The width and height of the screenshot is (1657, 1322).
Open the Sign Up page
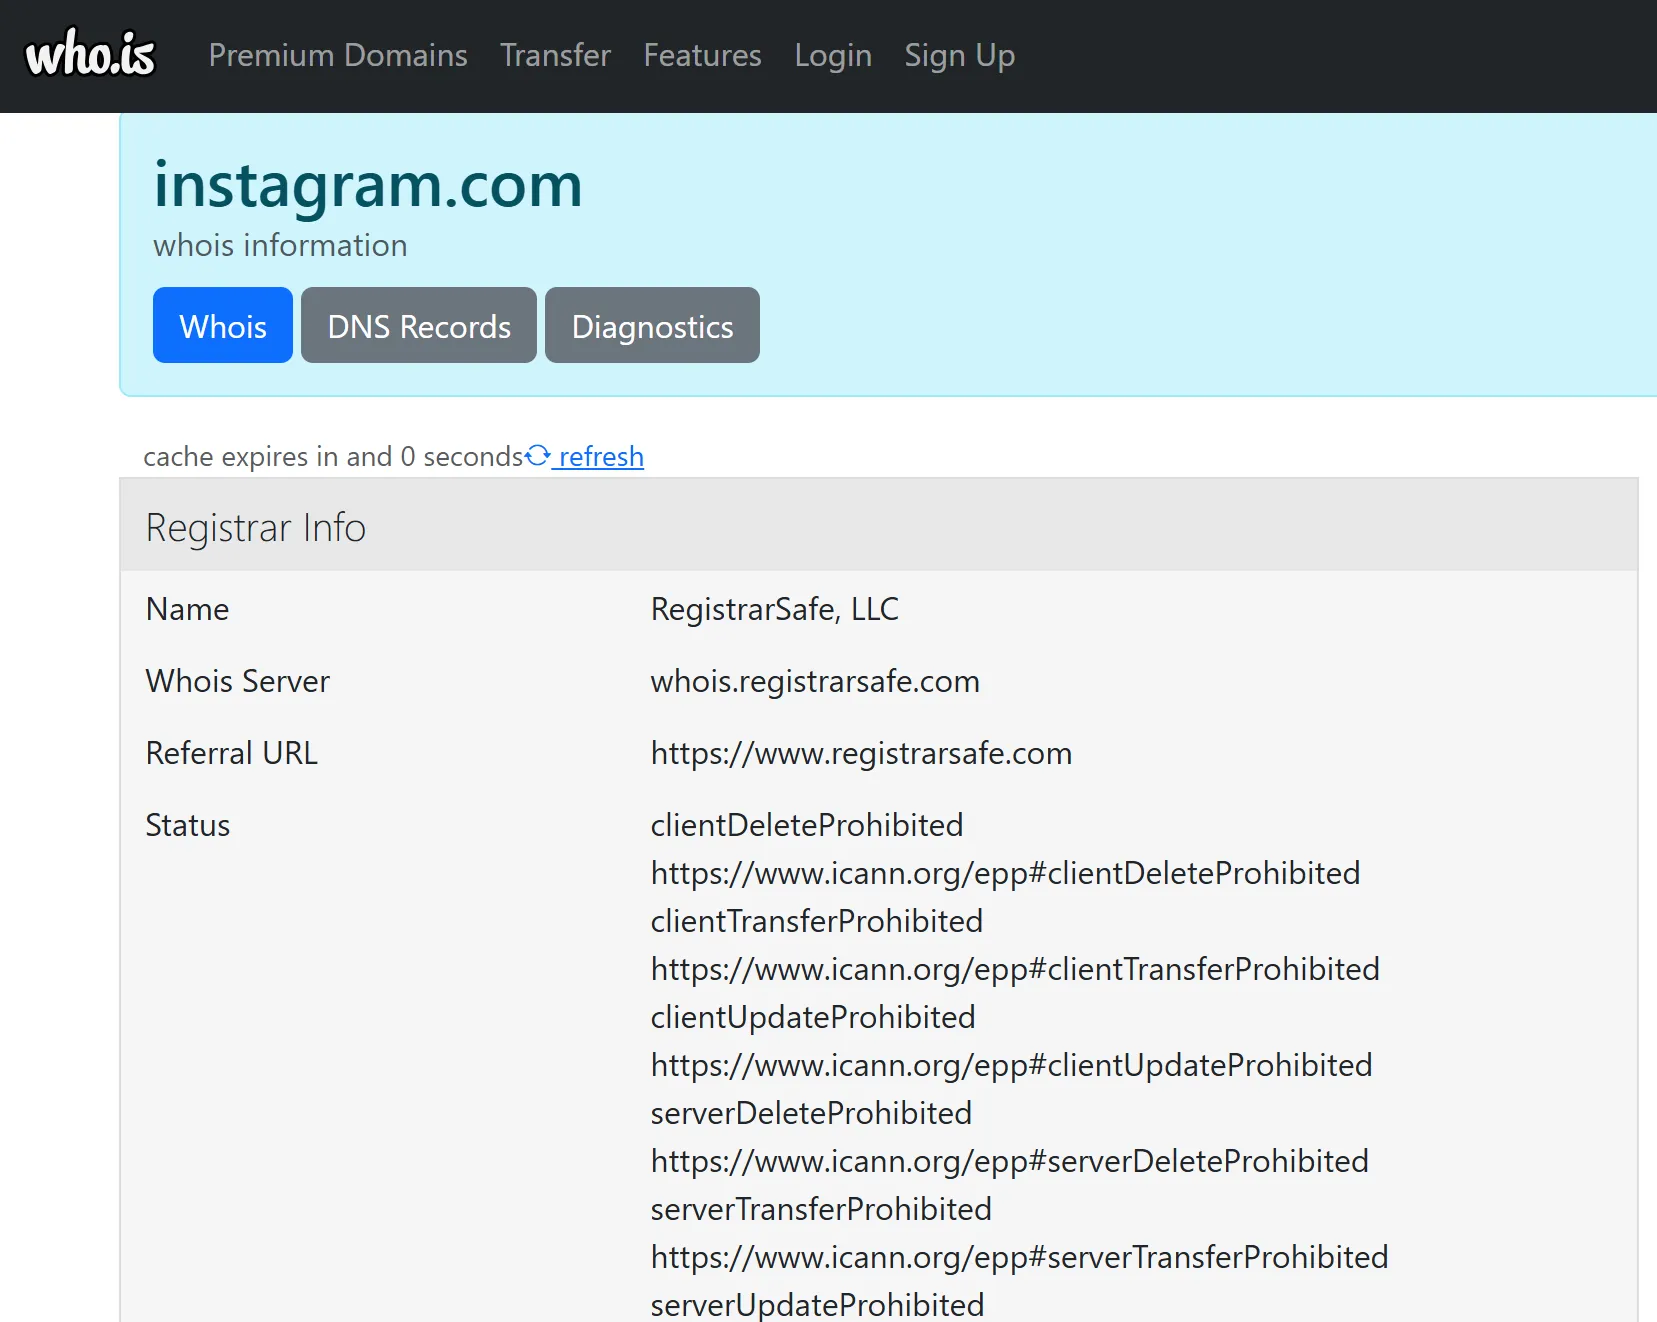point(959,55)
